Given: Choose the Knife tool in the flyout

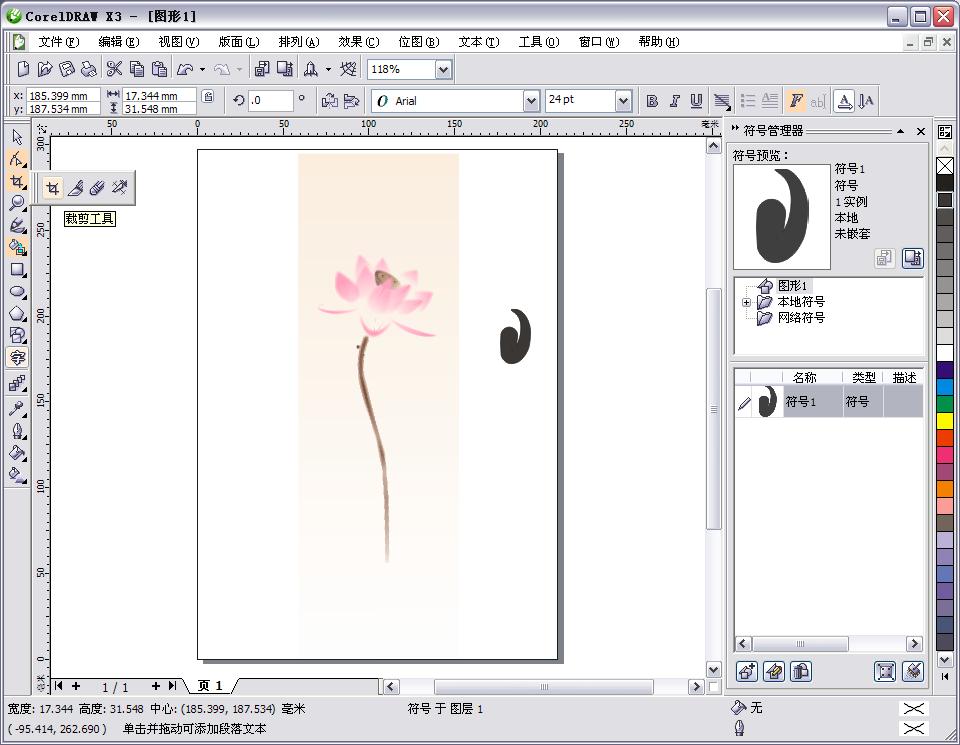Looking at the screenshot, I should (x=75, y=188).
